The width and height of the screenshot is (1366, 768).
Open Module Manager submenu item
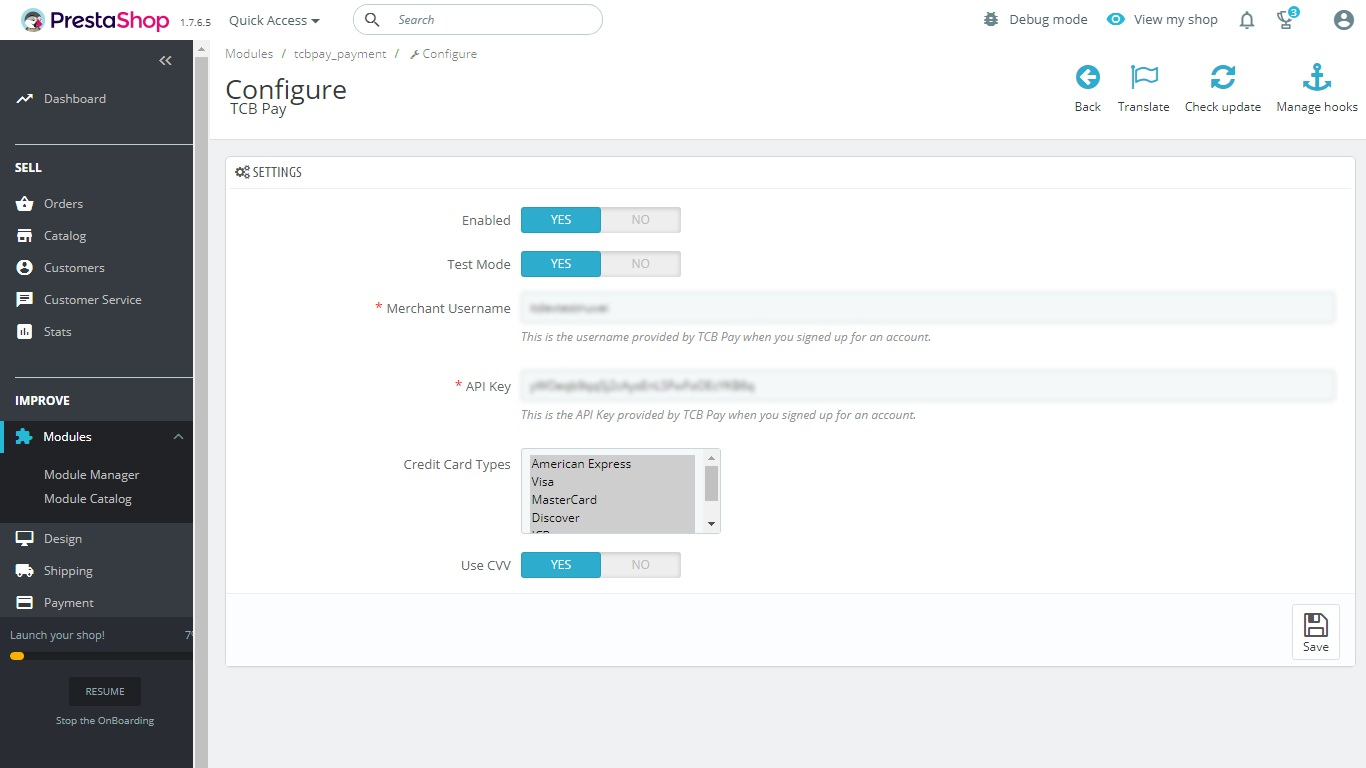[92, 475]
